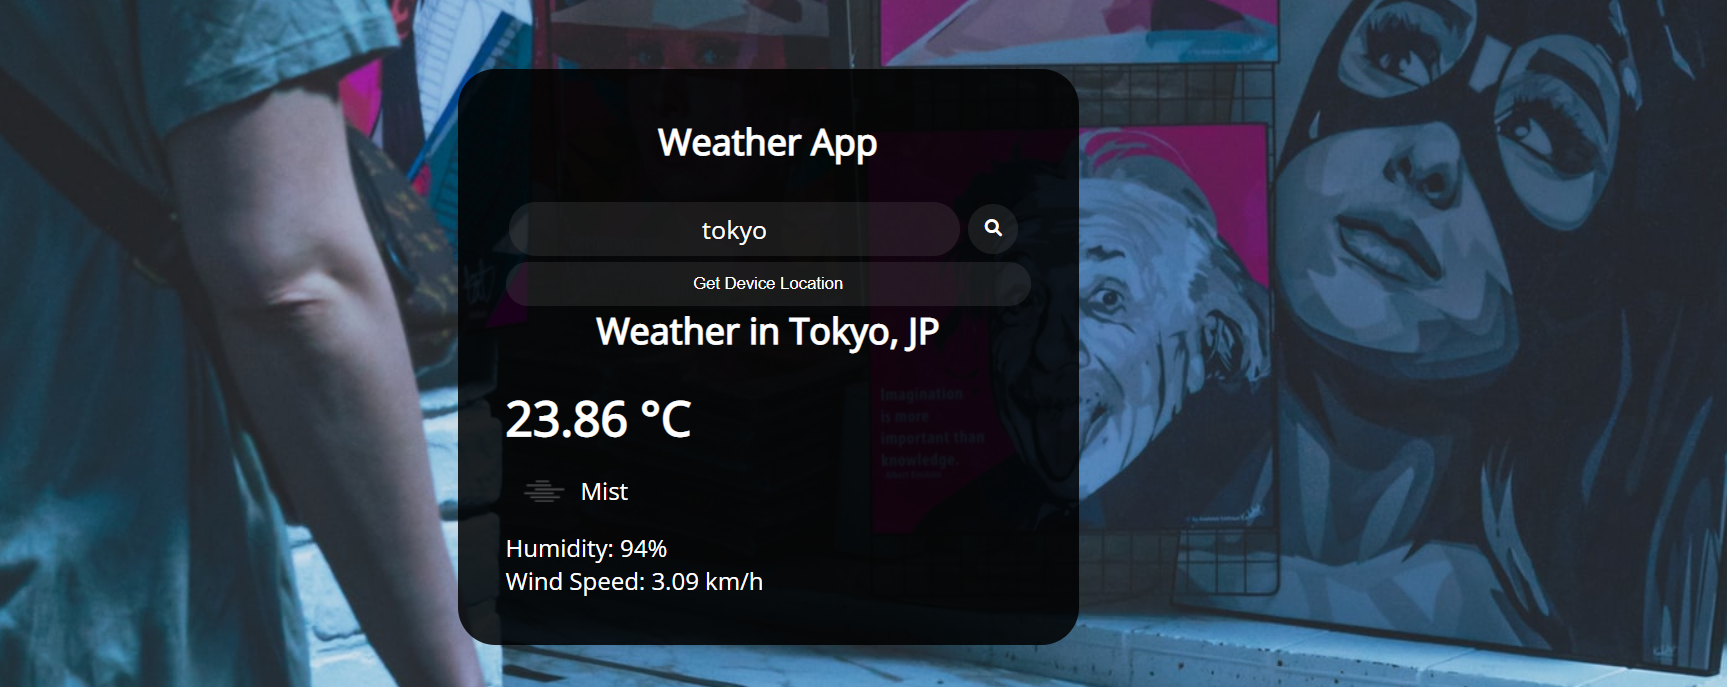Select the Weather in Tokyo, JP heading
This screenshot has height=687, width=1727.
coord(767,332)
